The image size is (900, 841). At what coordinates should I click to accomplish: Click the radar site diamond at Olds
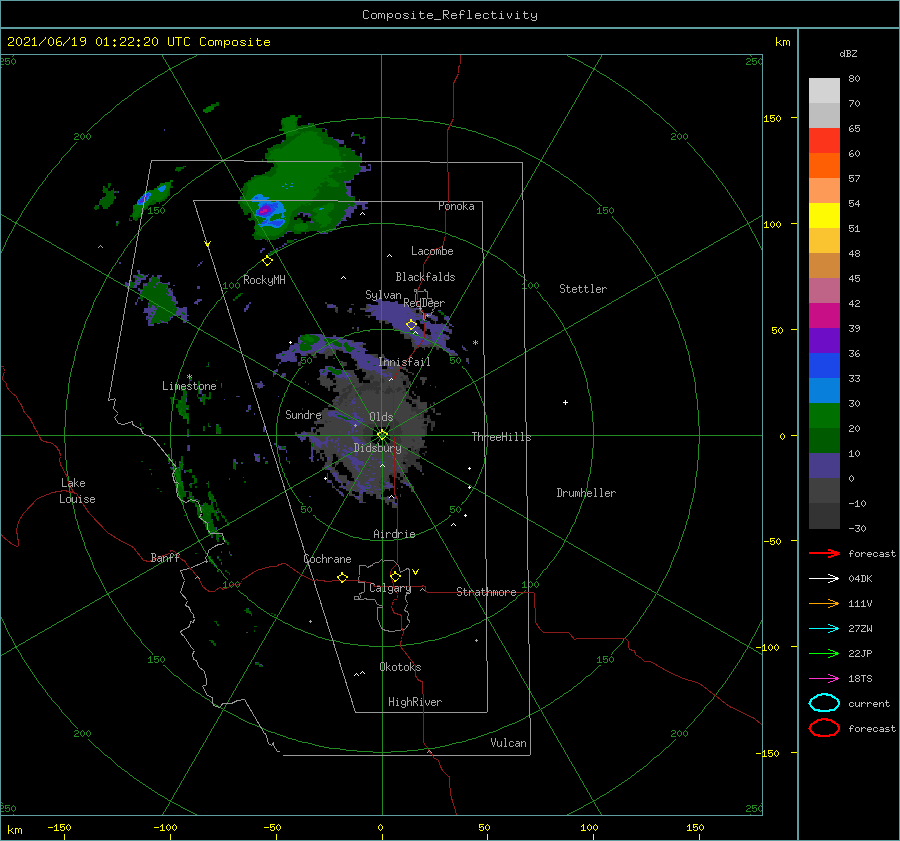pyautogui.click(x=382, y=435)
